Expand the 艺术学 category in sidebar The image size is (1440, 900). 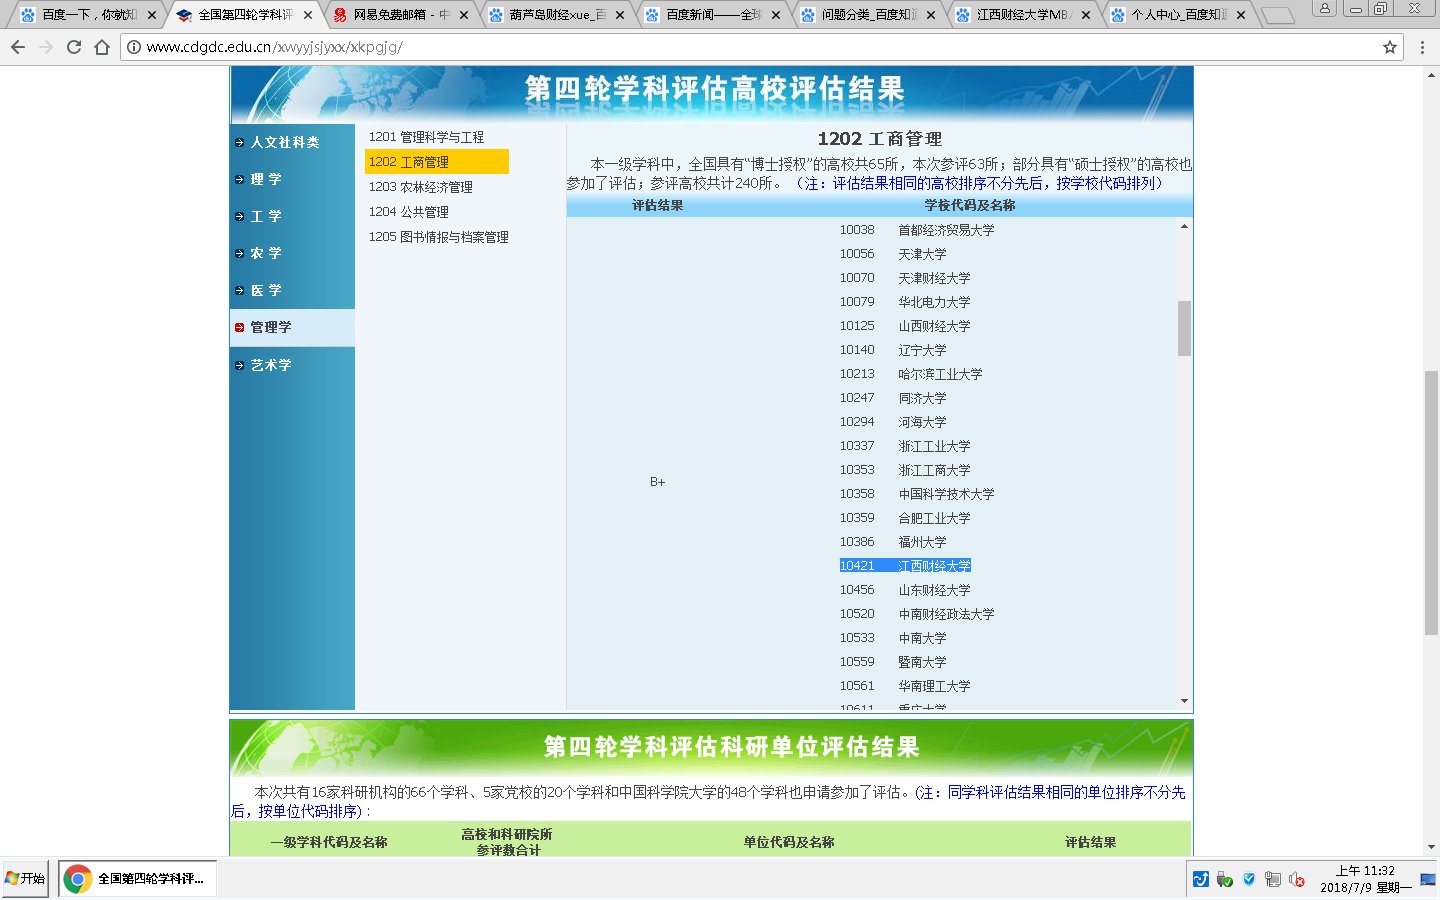point(268,365)
